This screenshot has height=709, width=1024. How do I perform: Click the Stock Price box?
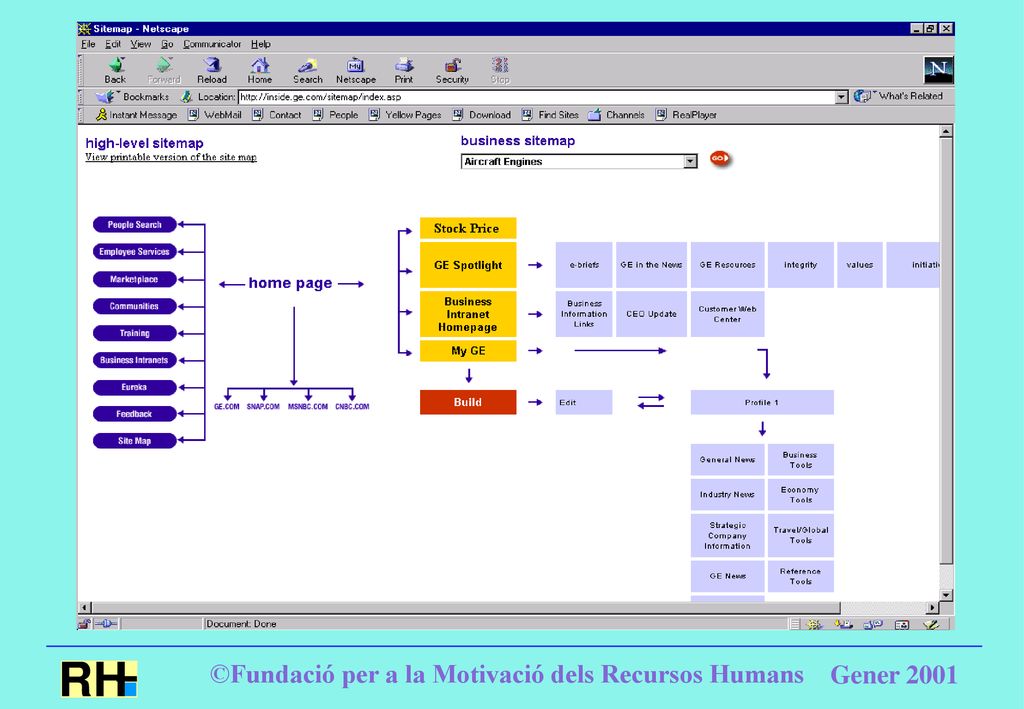coord(468,228)
